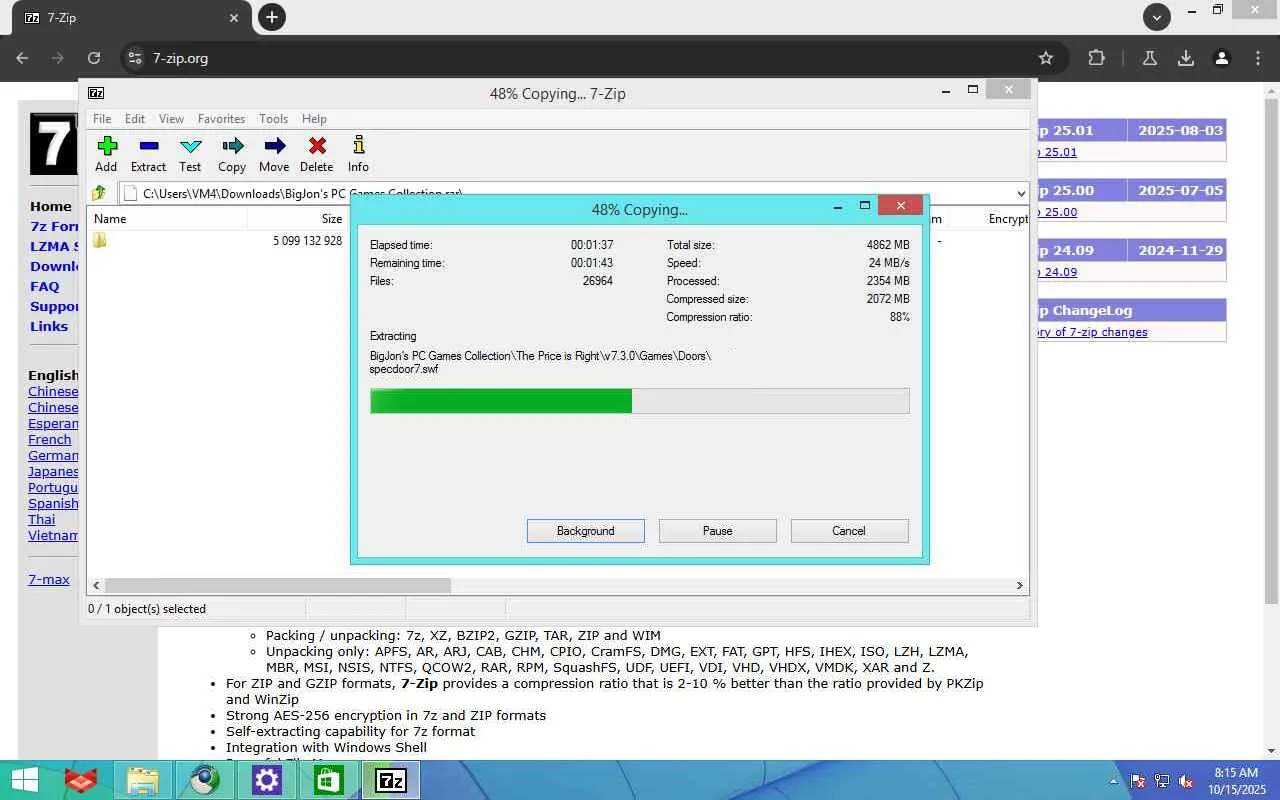Follow the Links link in the sidebar
This screenshot has height=800, width=1280.
(x=49, y=326)
